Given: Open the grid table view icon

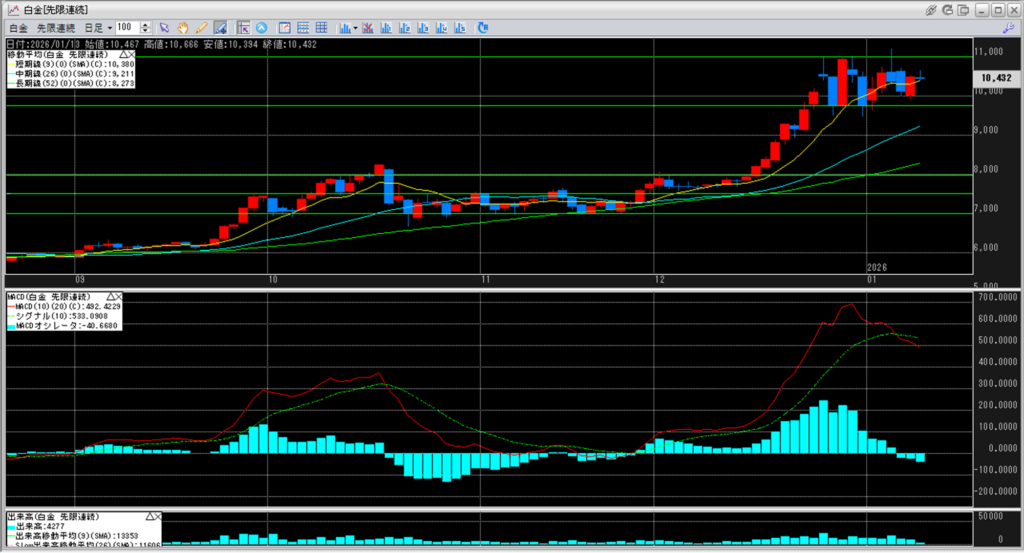Looking at the screenshot, I should coord(320,27).
